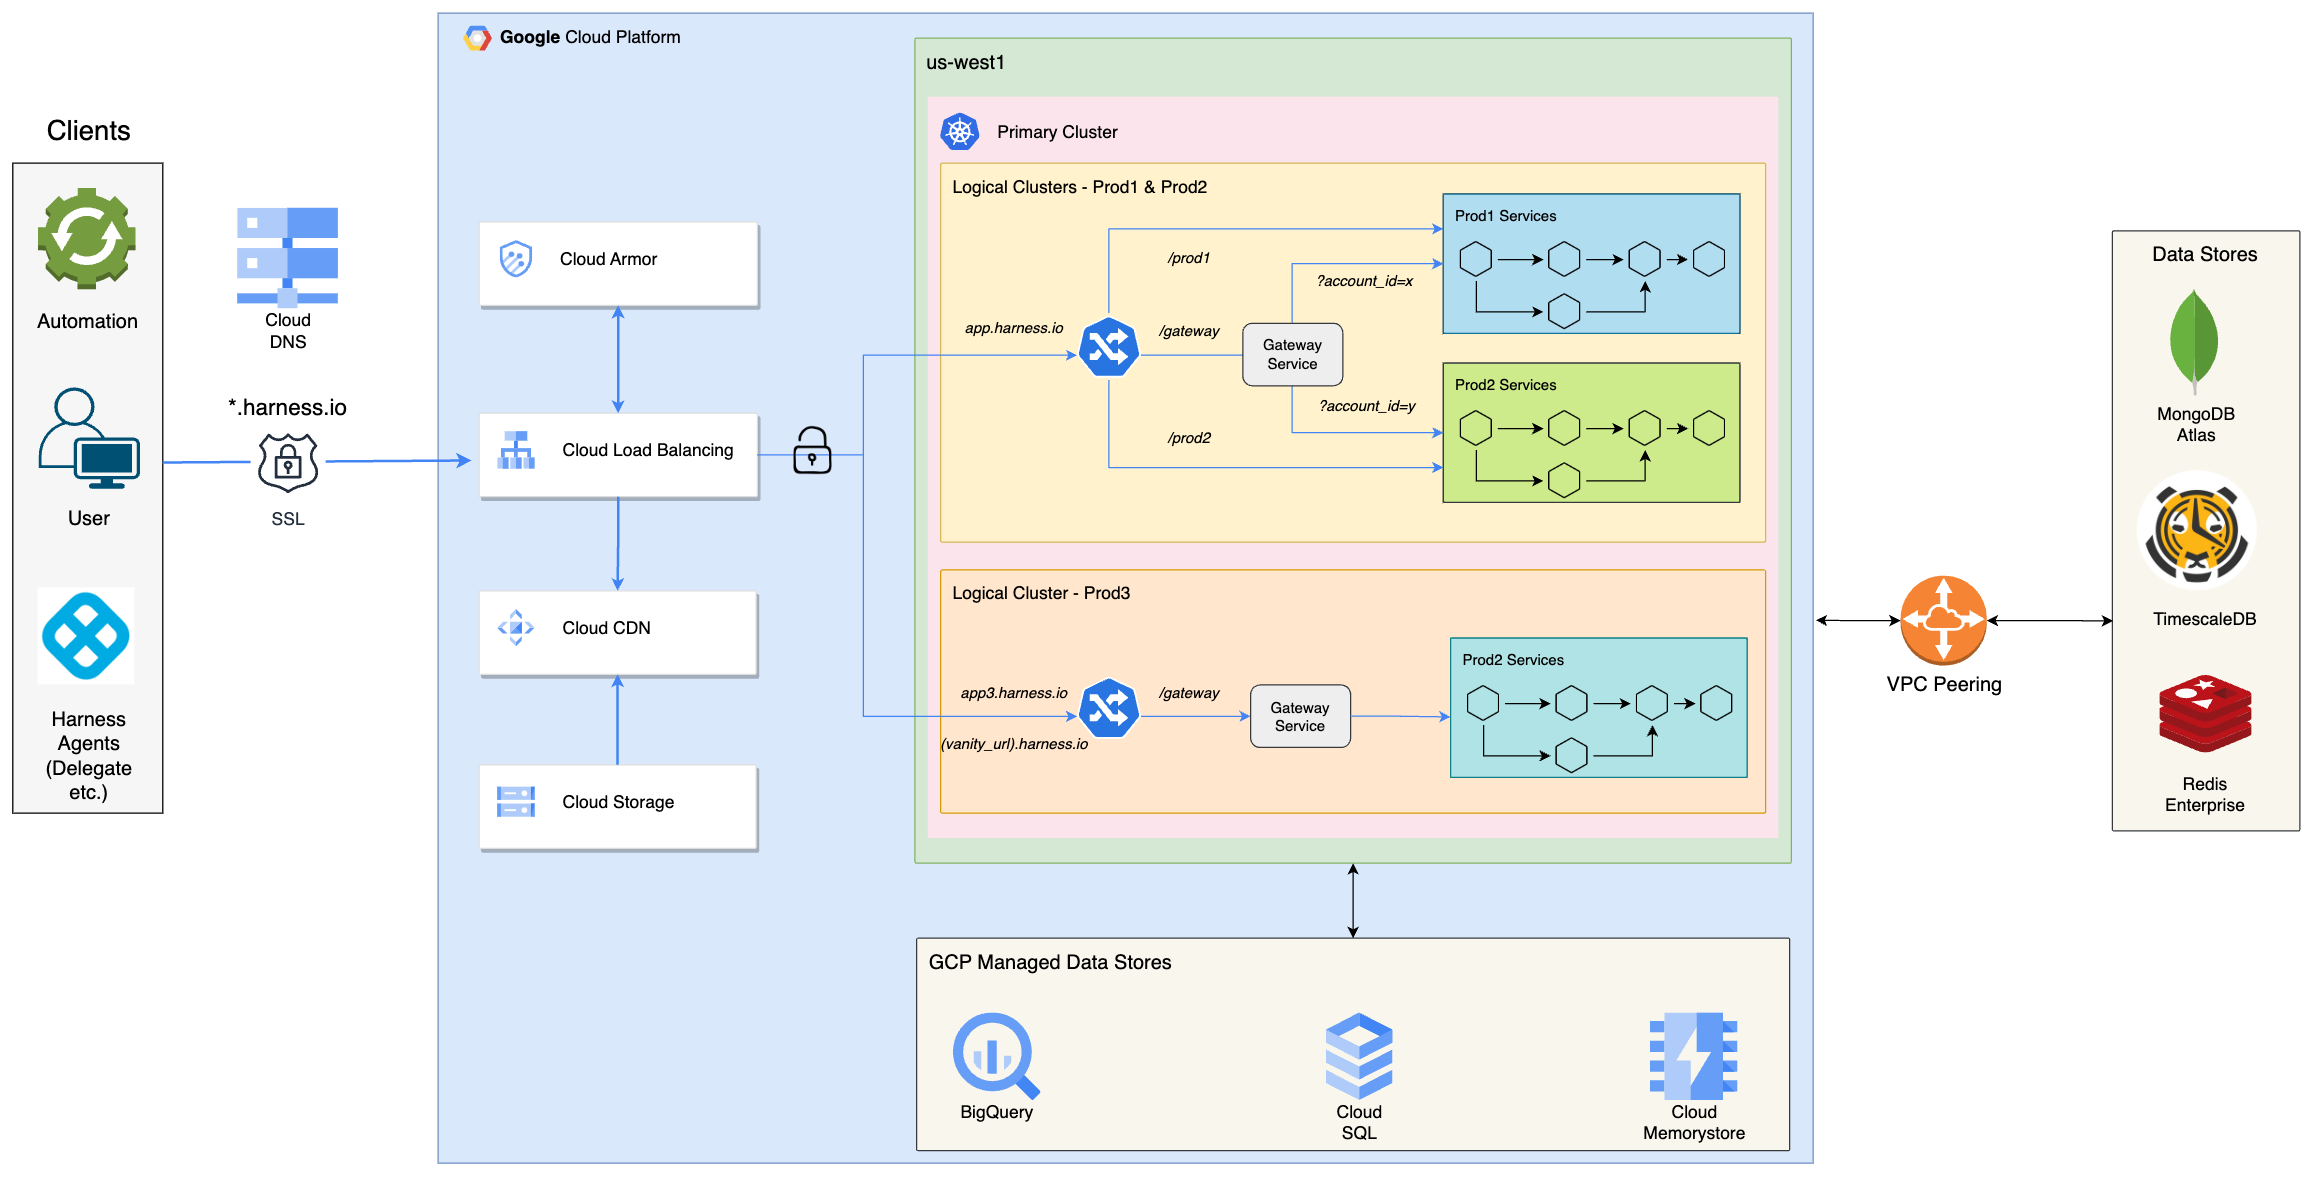Select the User computer icon
Viewport: 2314px width, 1177px height.
[x=89, y=439]
